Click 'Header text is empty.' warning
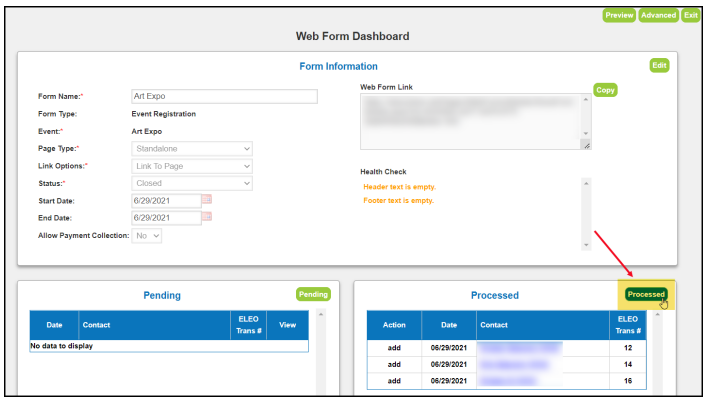Image resolution: width=711 pixels, height=398 pixels. 399,187
